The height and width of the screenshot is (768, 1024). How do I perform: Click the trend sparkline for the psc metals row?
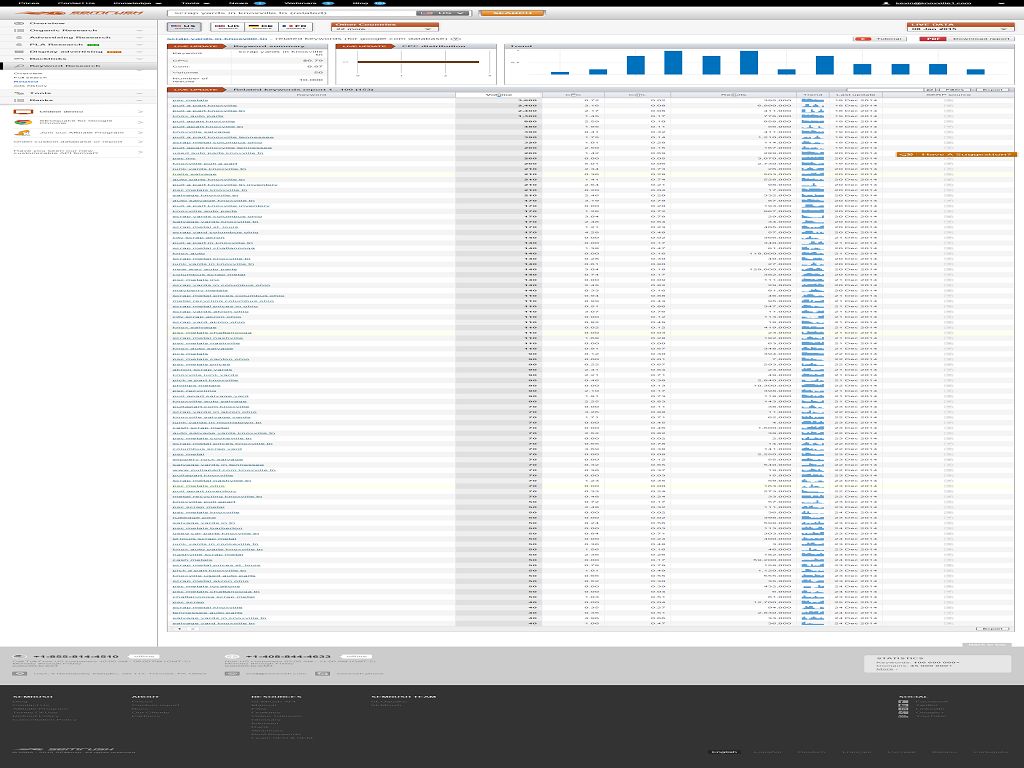[x=812, y=101]
